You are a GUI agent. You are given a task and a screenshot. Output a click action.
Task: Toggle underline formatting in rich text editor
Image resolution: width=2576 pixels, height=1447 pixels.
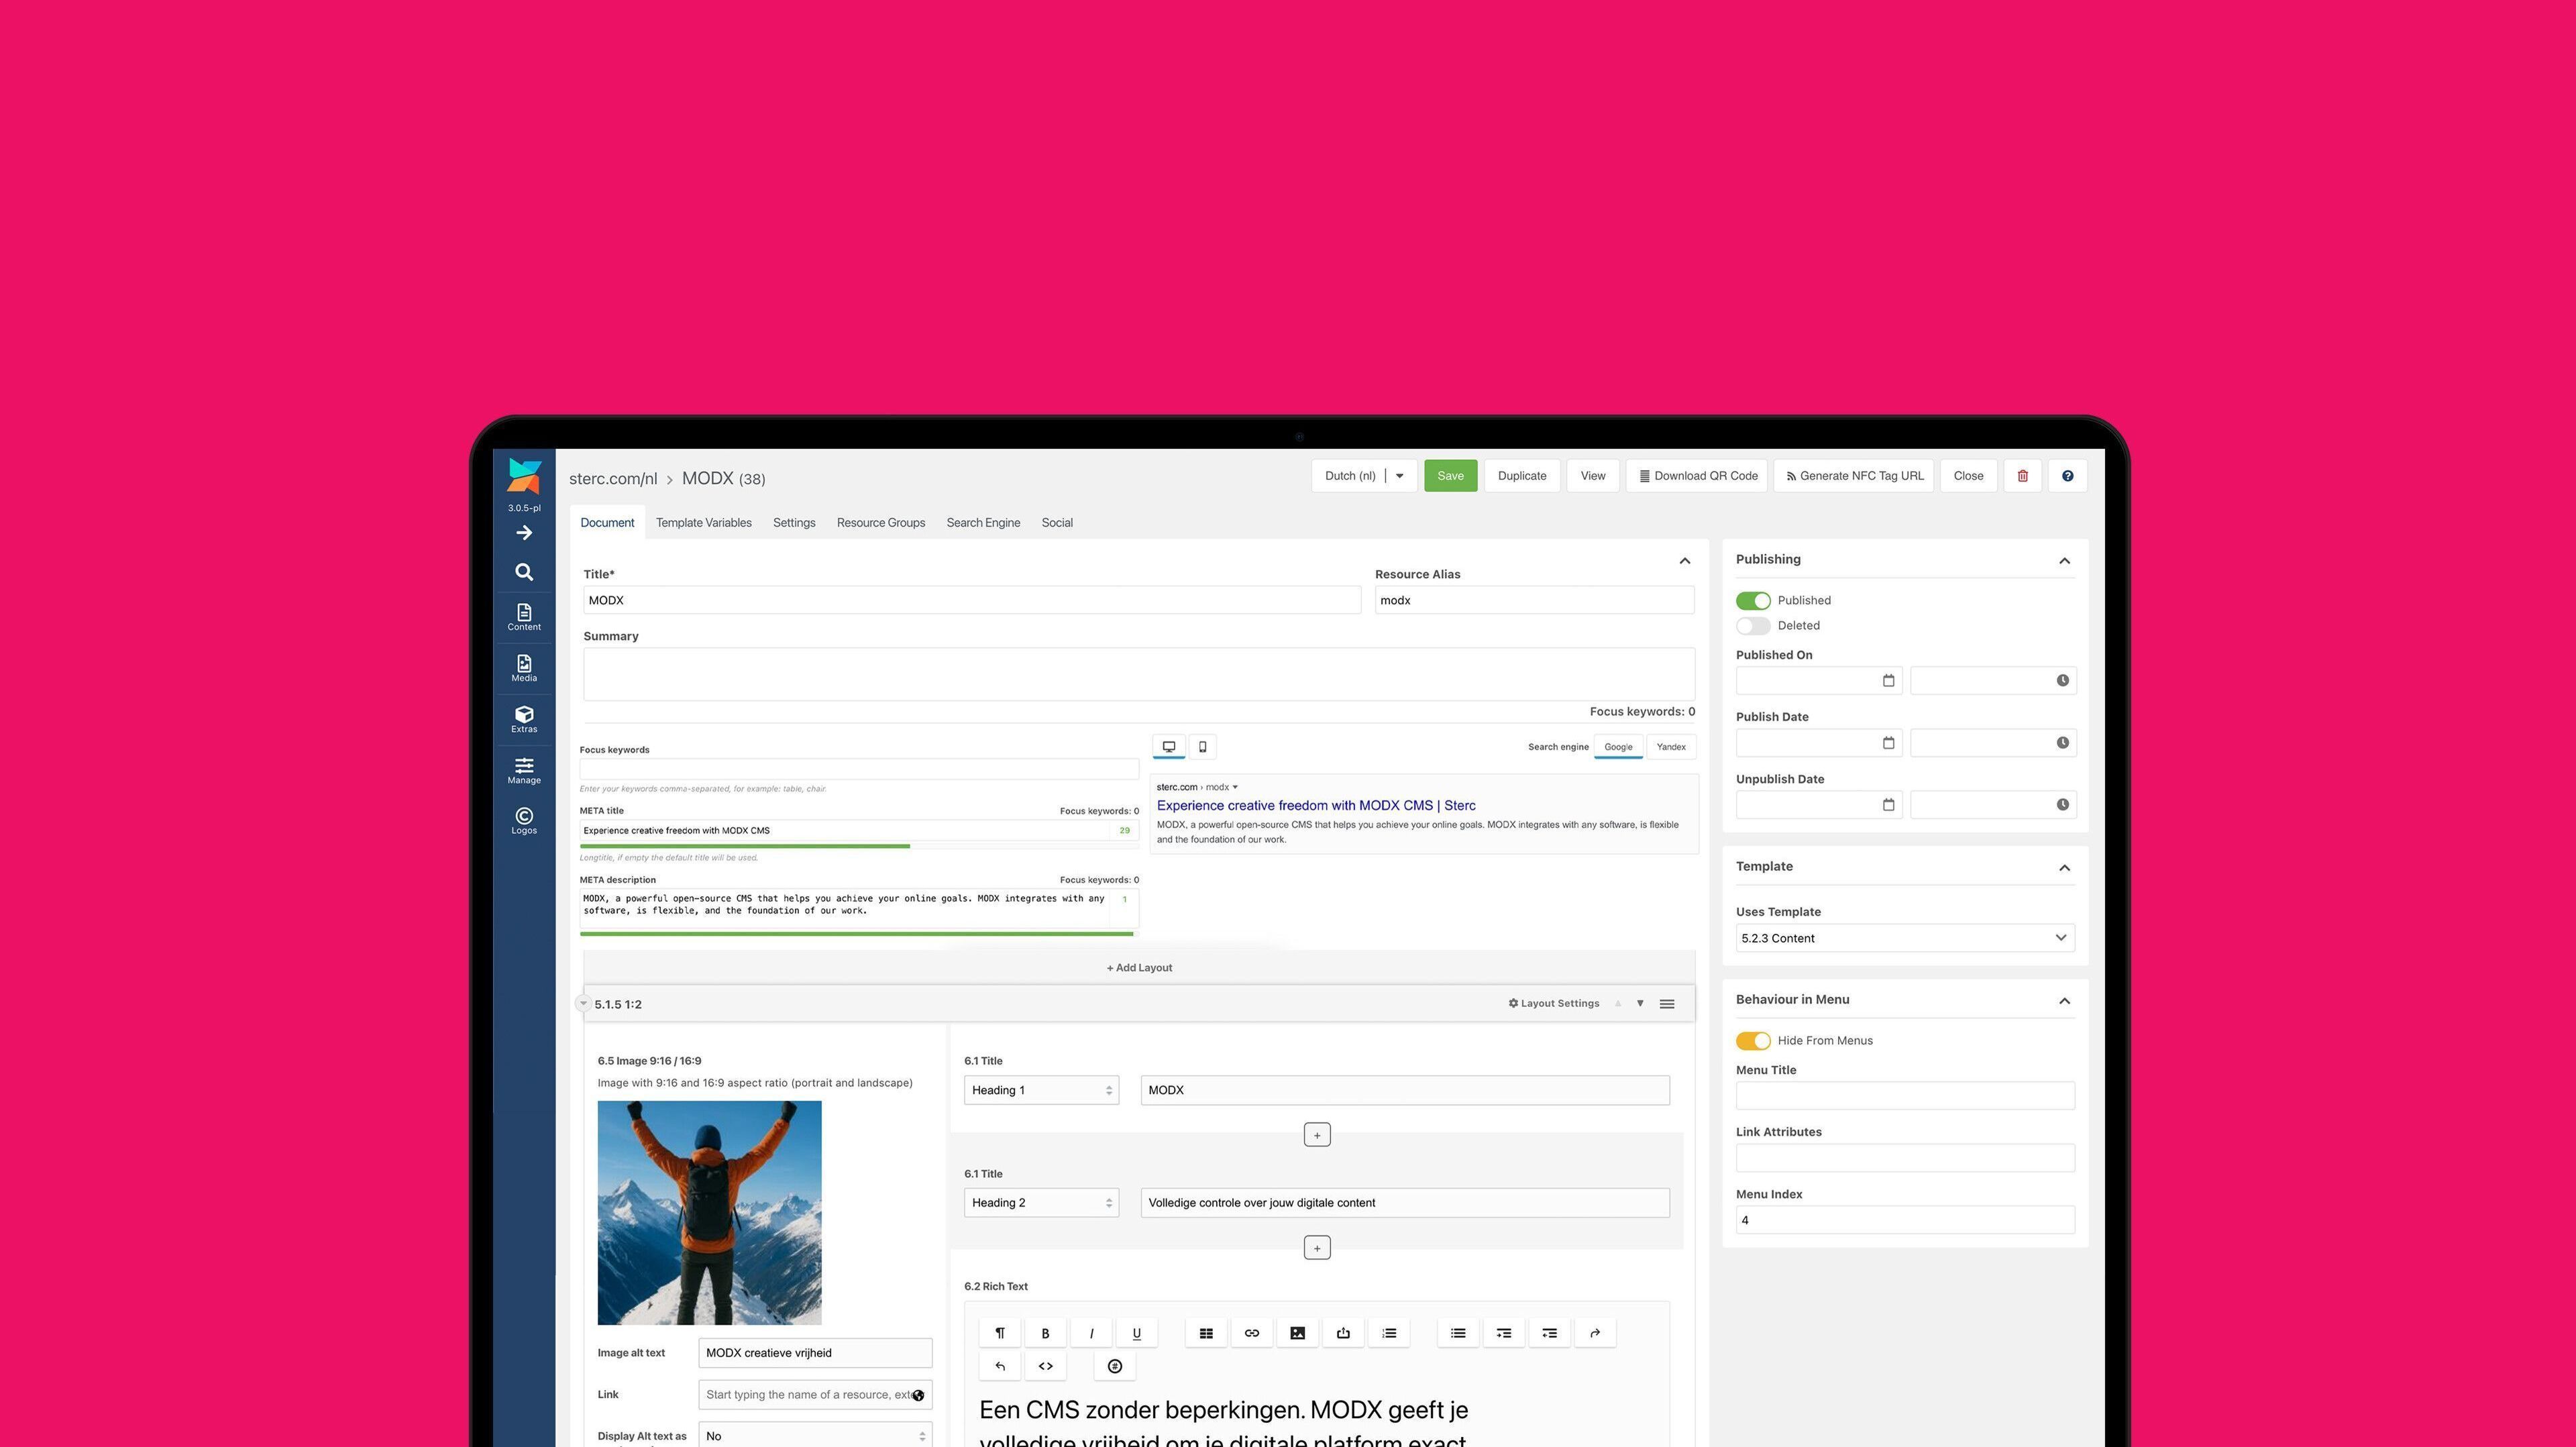1137,1333
